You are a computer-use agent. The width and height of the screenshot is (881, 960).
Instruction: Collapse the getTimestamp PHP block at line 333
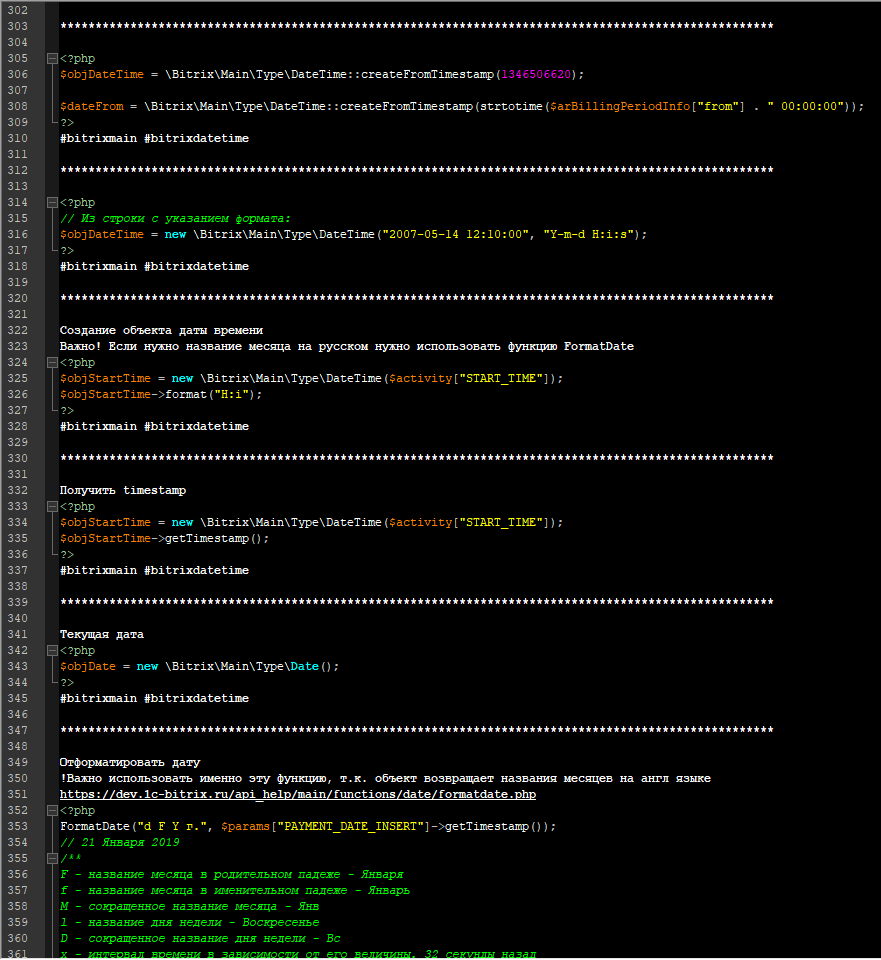pos(51,506)
